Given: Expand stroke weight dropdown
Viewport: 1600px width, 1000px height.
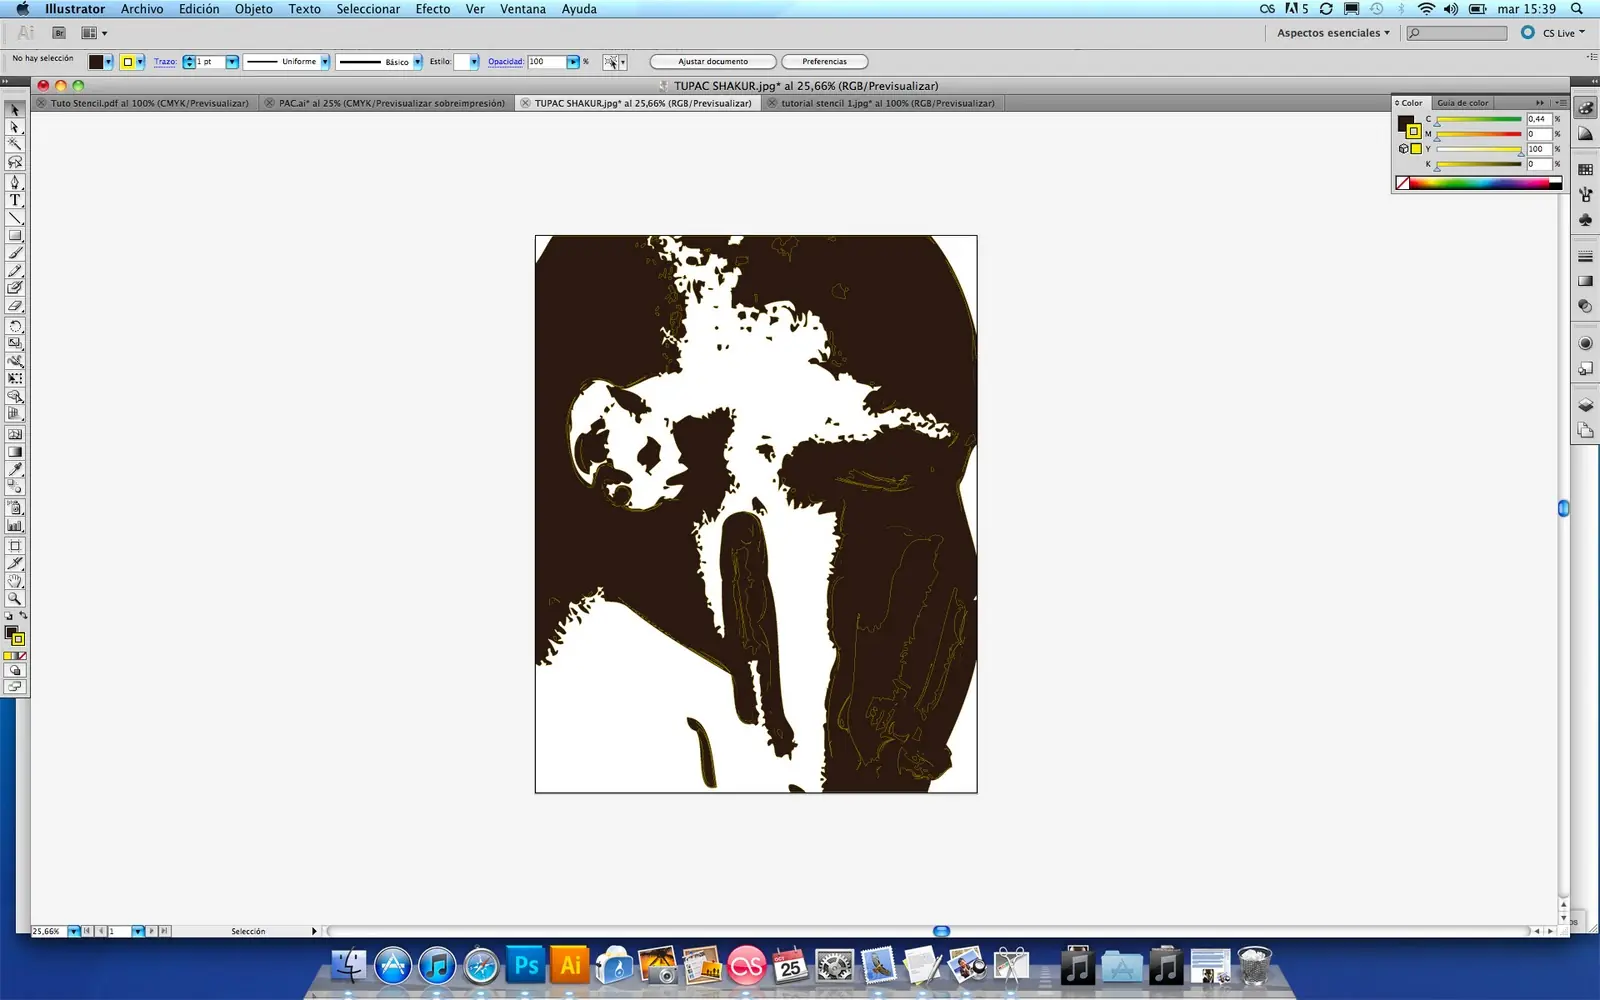Looking at the screenshot, I should click(232, 62).
